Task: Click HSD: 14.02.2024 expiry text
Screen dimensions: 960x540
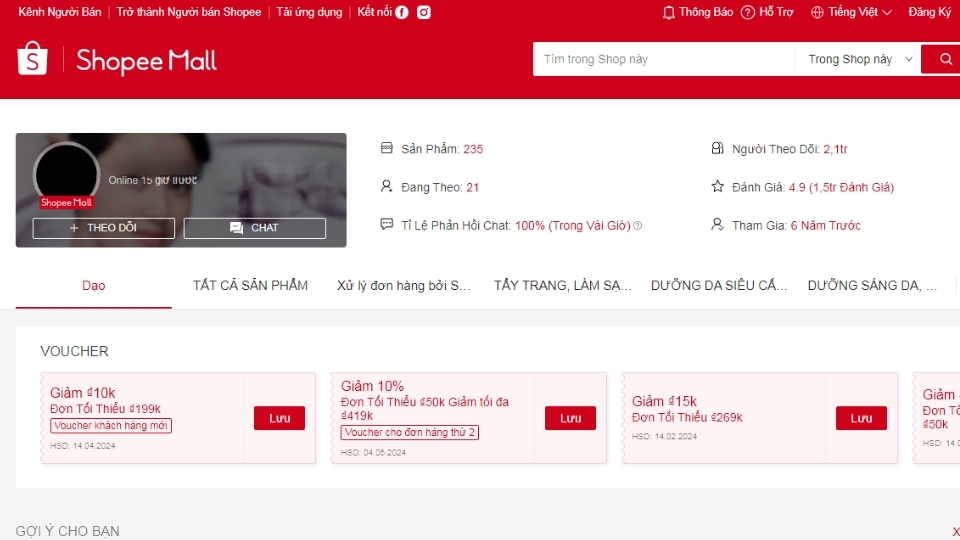Action: tap(664, 437)
